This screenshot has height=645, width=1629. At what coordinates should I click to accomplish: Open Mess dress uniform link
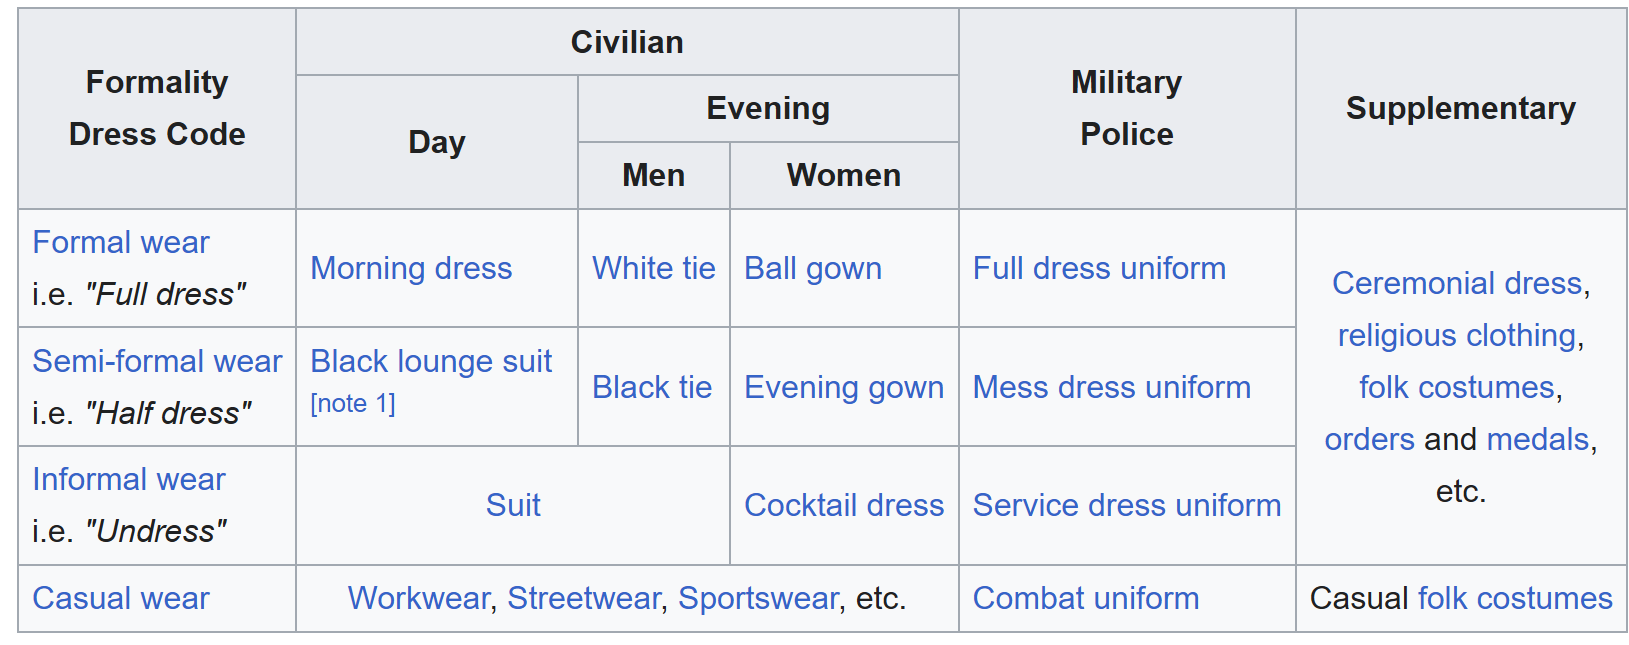point(1112,387)
